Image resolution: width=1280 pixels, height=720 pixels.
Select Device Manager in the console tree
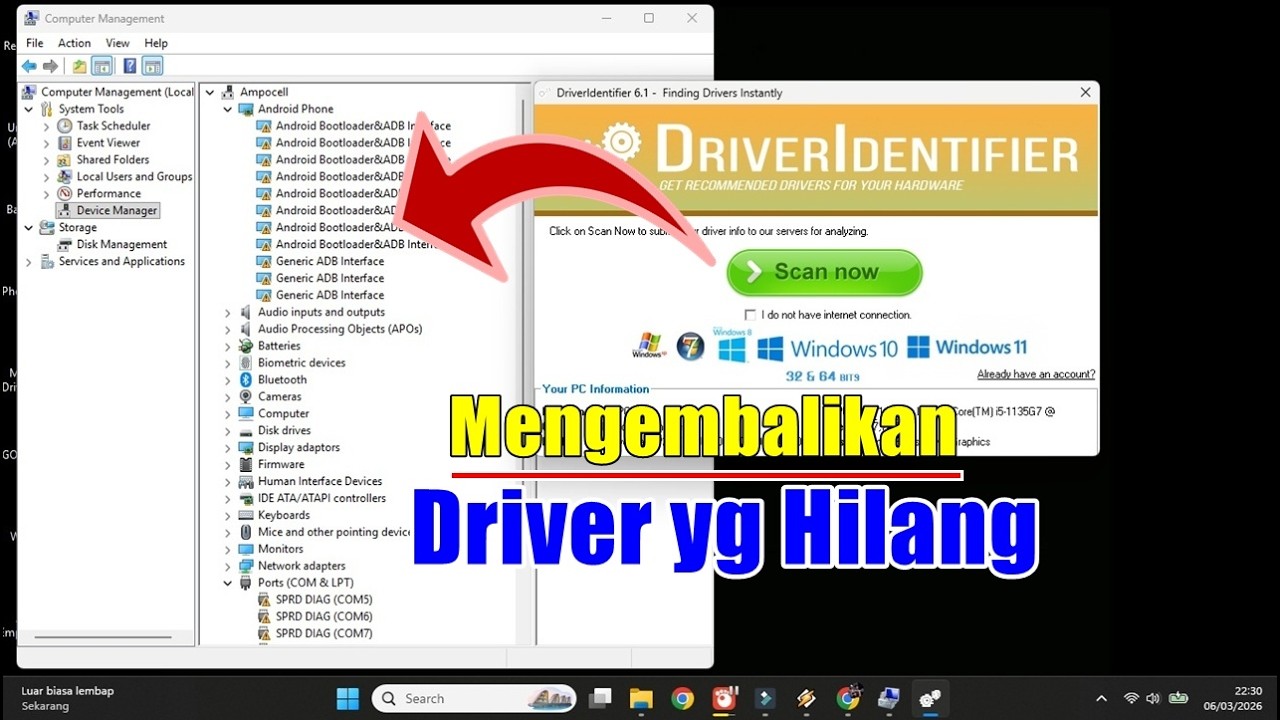[x=117, y=211]
